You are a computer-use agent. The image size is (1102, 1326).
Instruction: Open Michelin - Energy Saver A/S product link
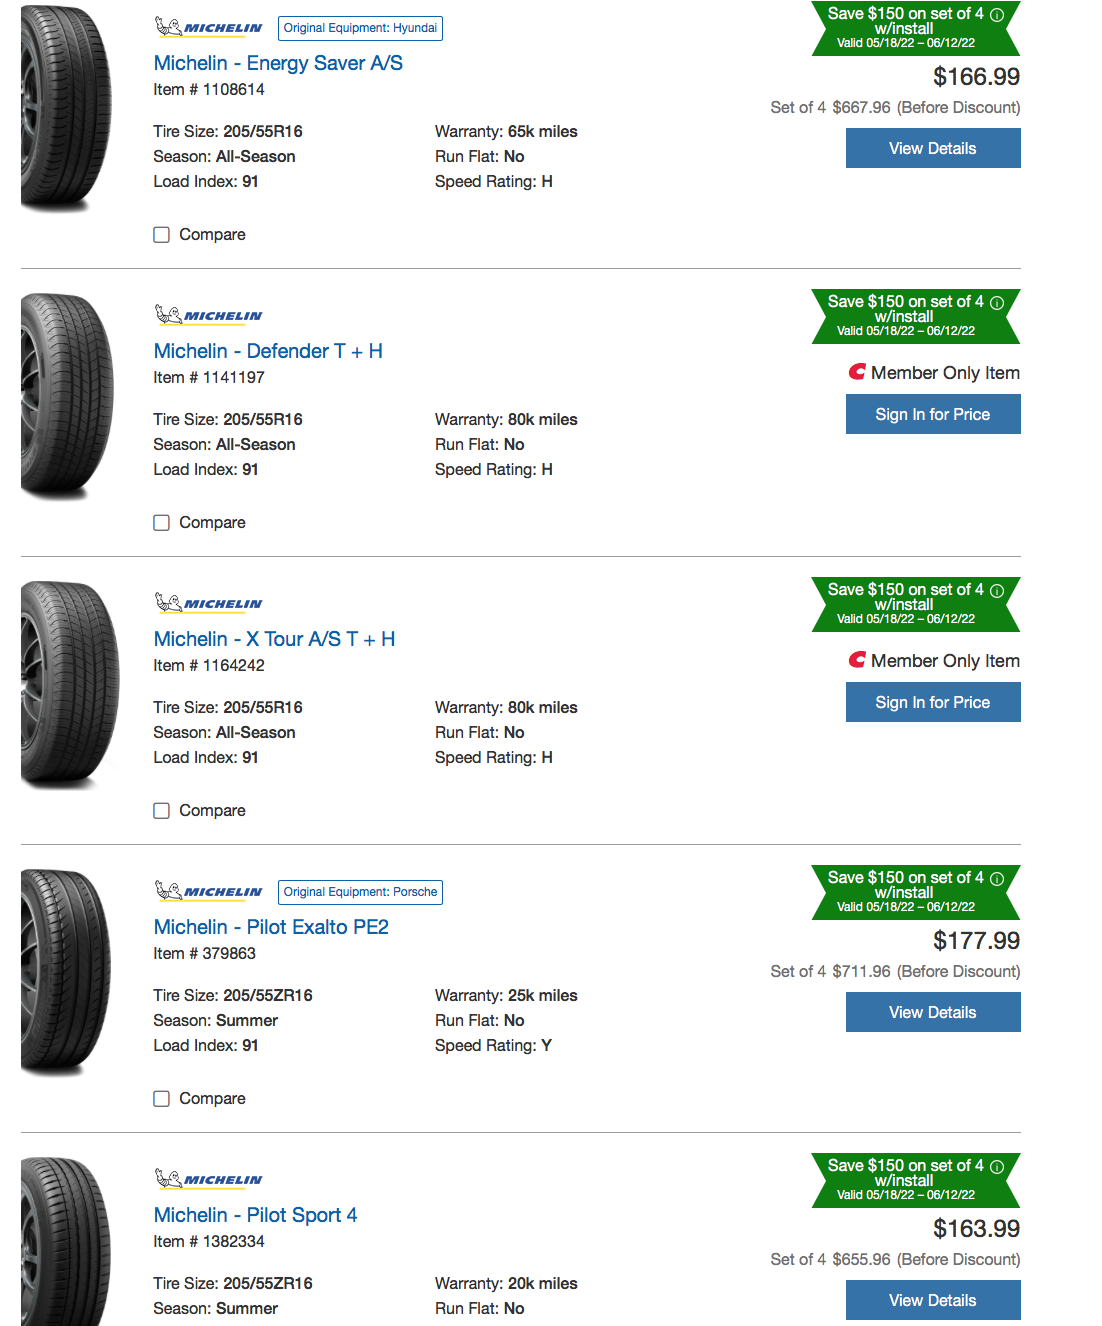pos(278,63)
